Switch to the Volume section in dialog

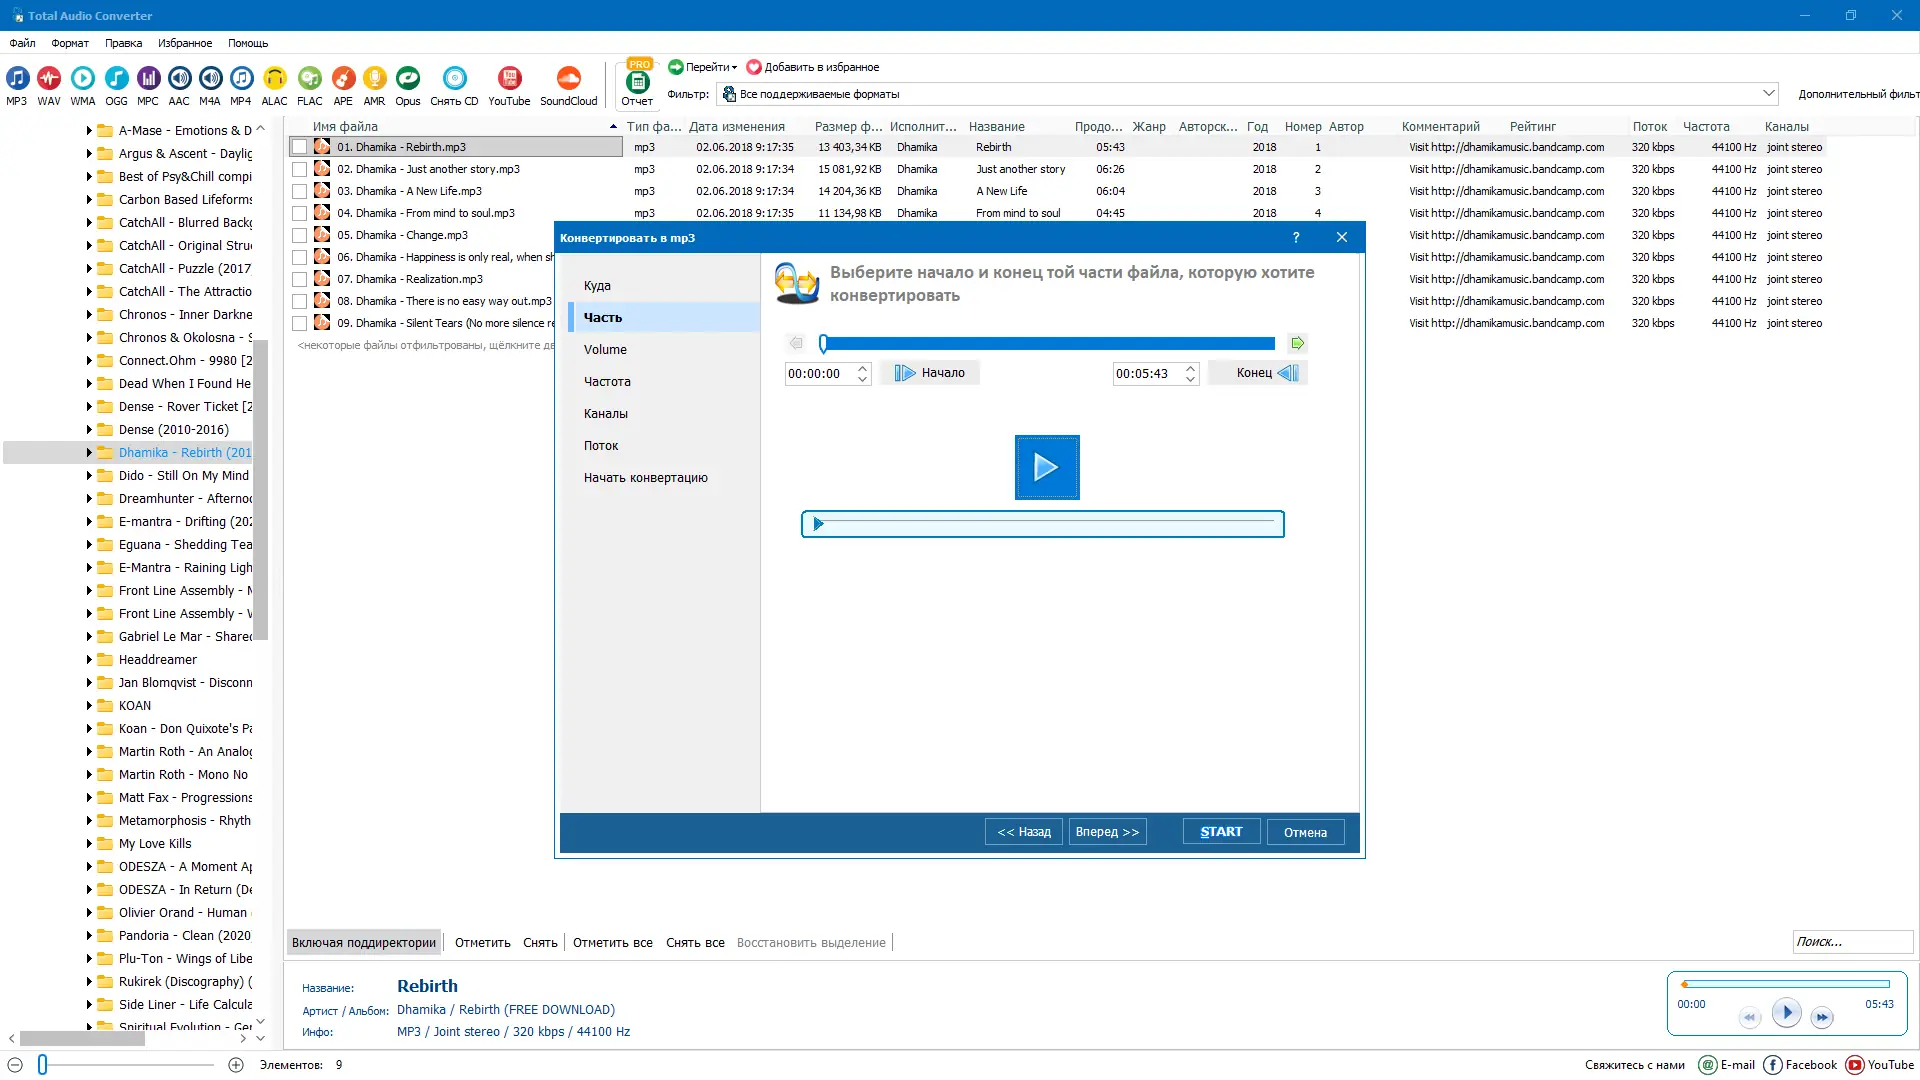(x=605, y=350)
